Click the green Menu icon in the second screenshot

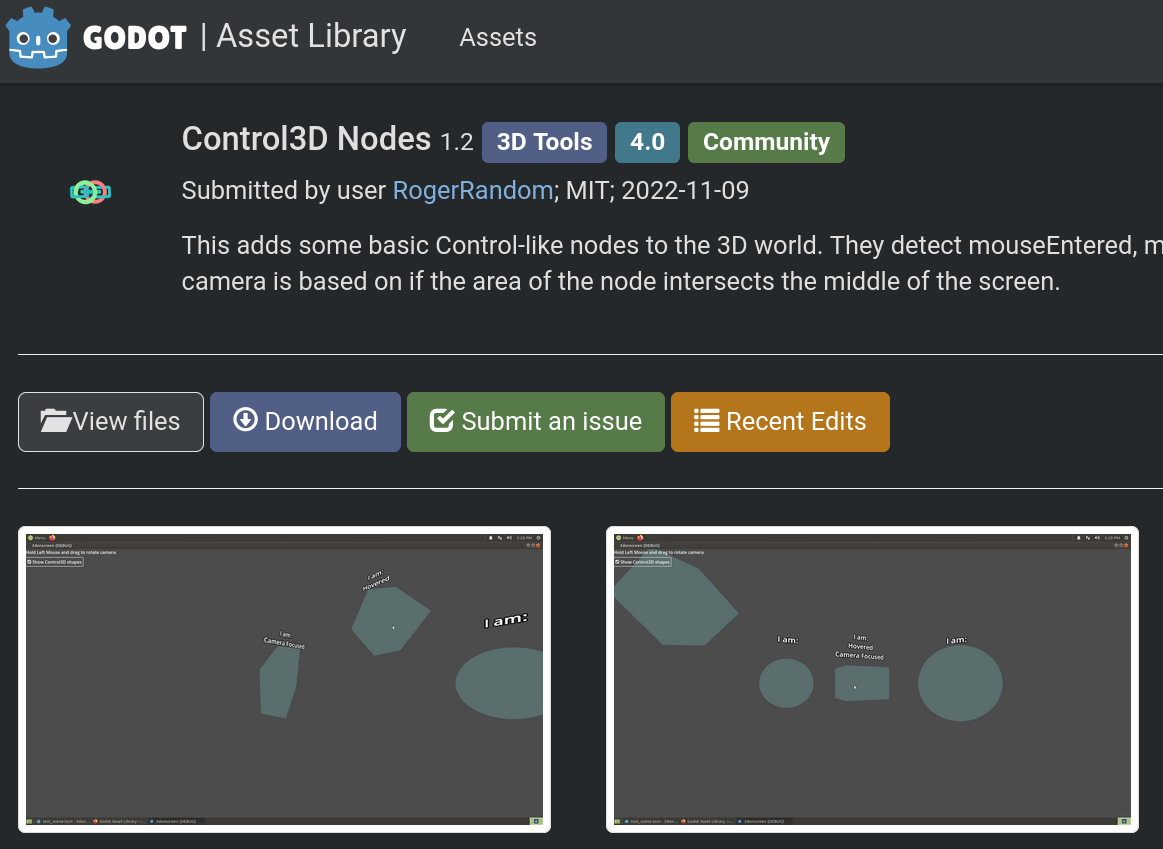619,538
